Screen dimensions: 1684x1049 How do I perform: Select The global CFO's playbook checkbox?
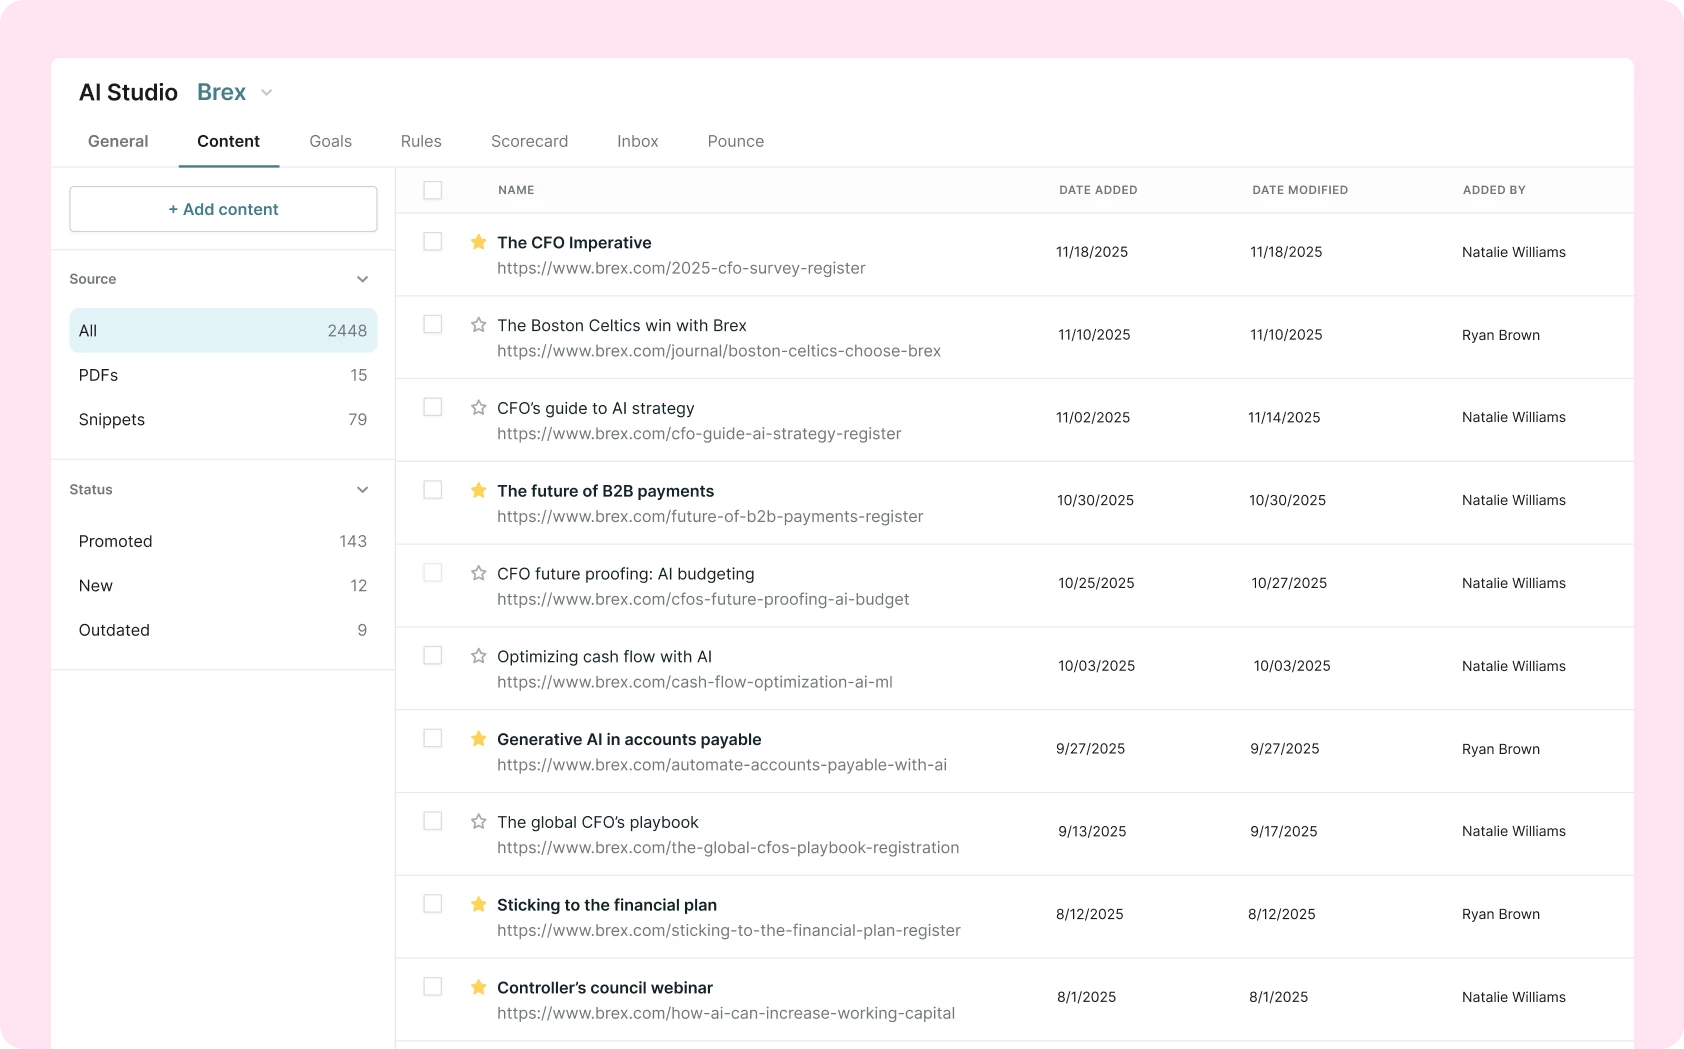433,821
